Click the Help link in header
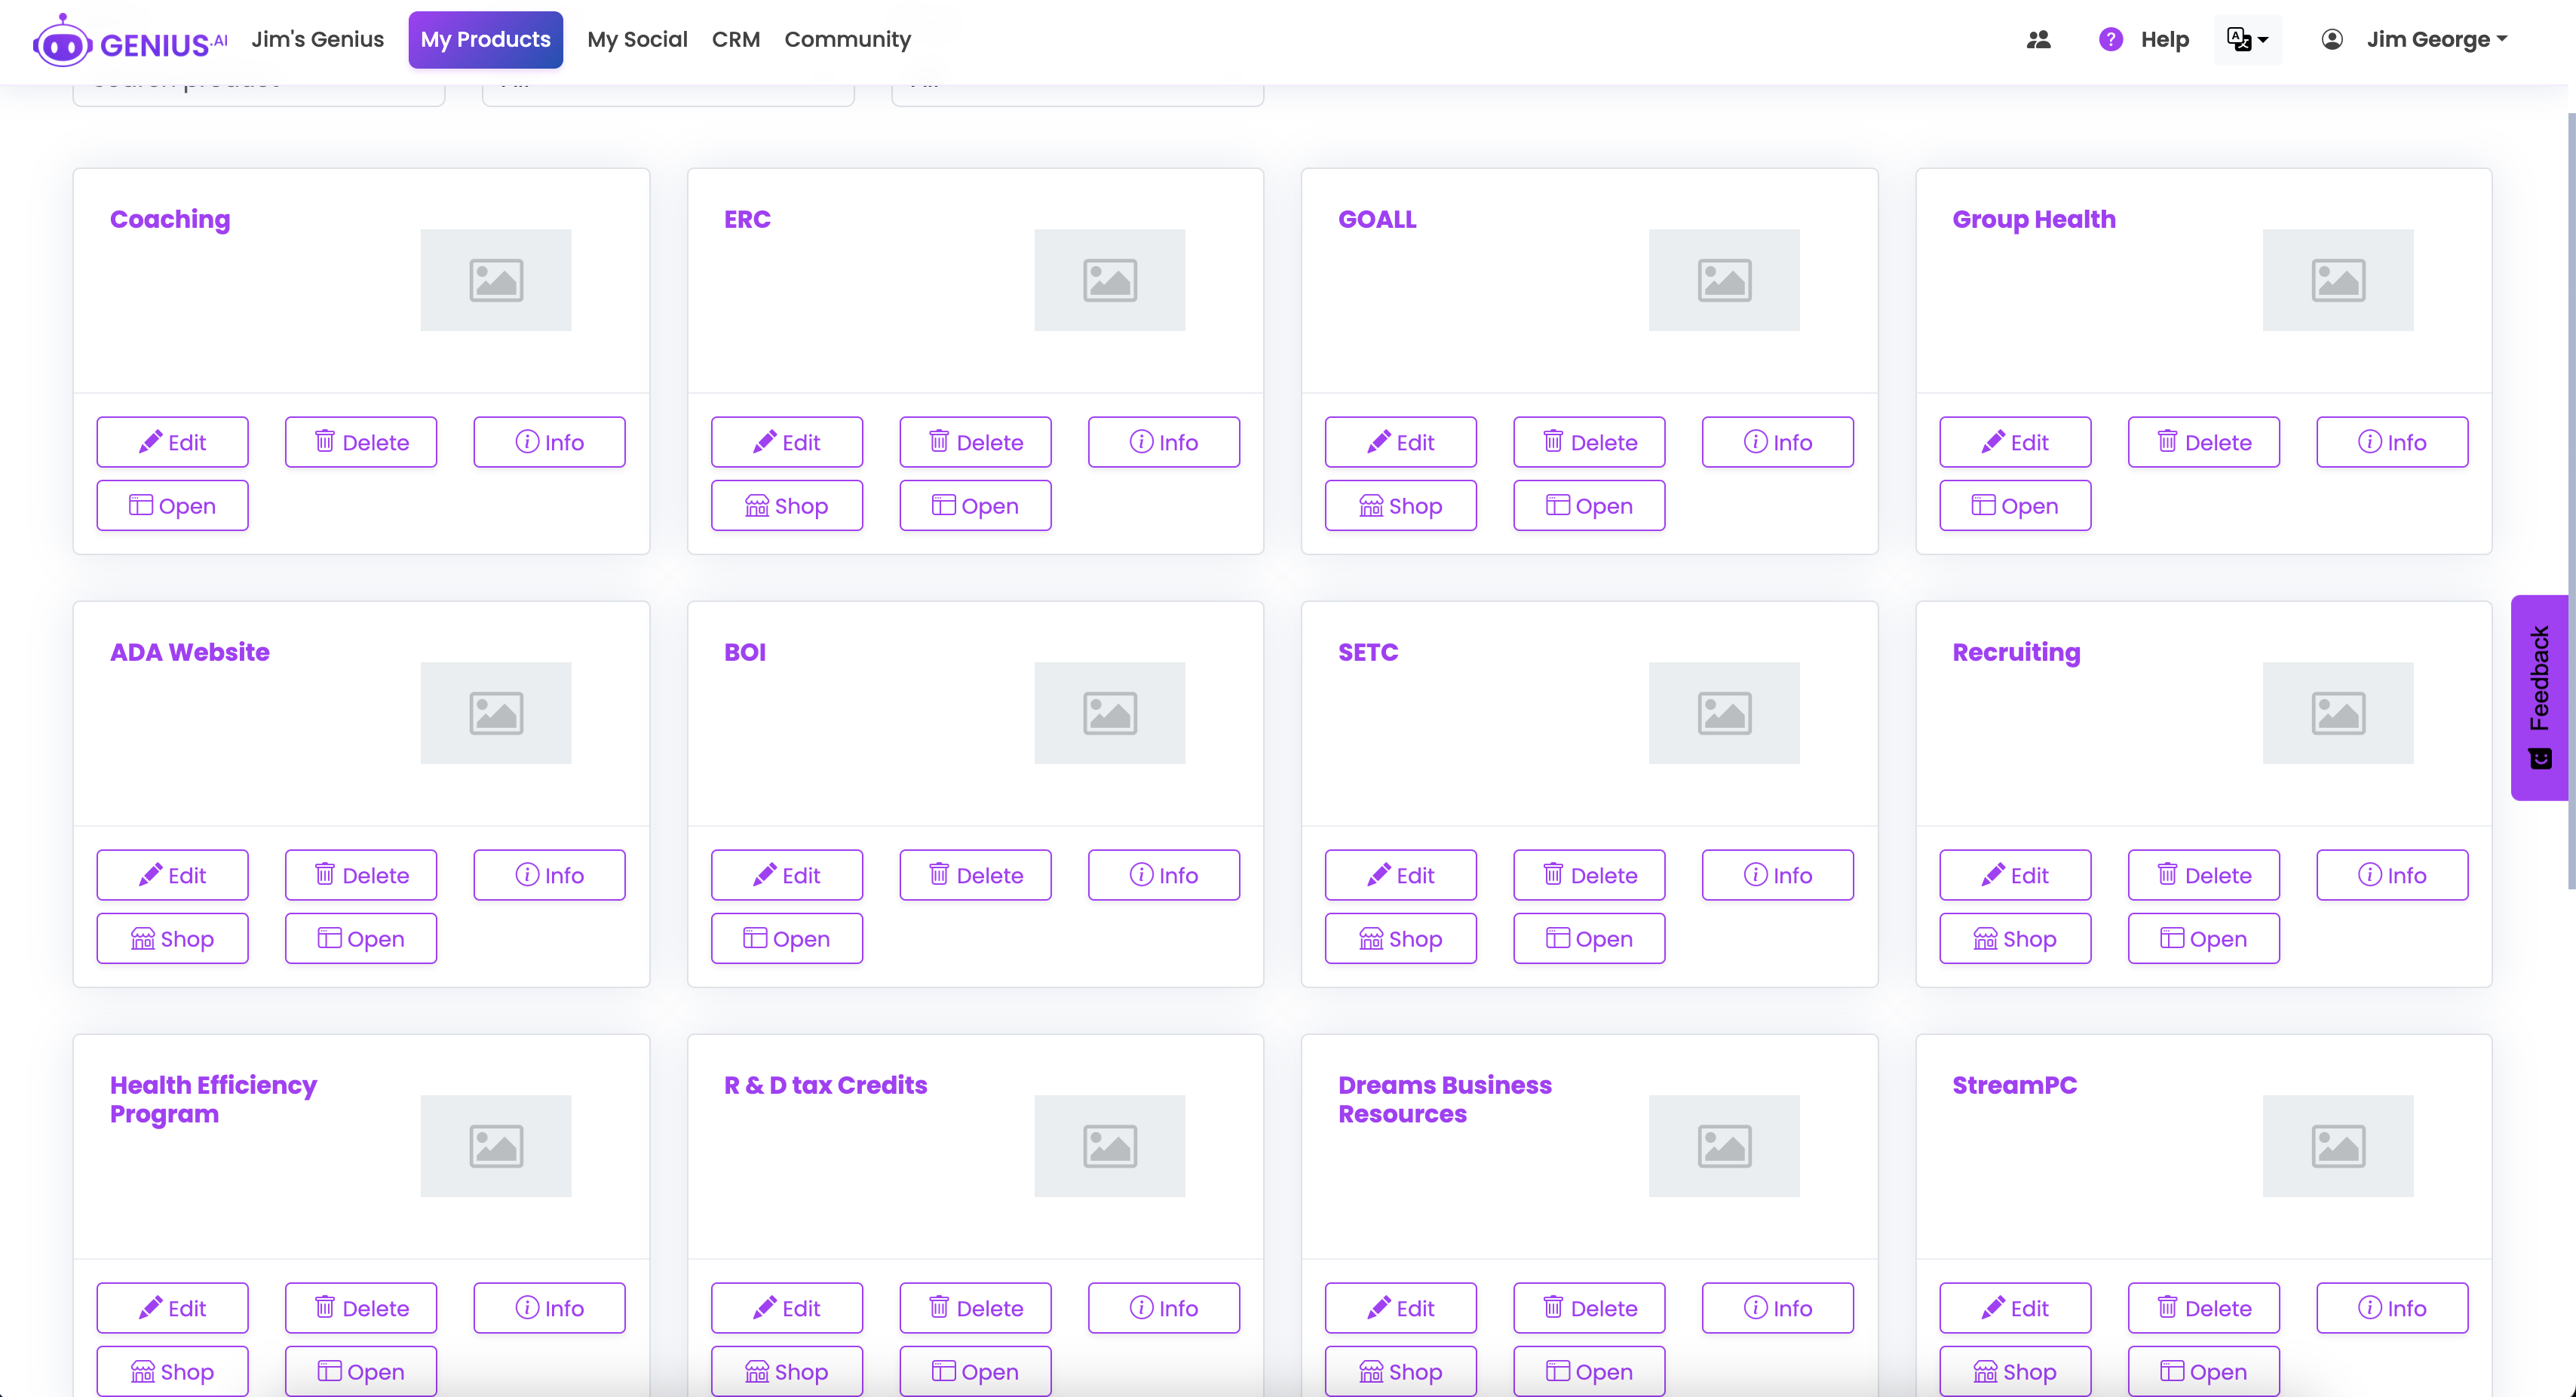The image size is (2576, 1397). (2164, 40)
